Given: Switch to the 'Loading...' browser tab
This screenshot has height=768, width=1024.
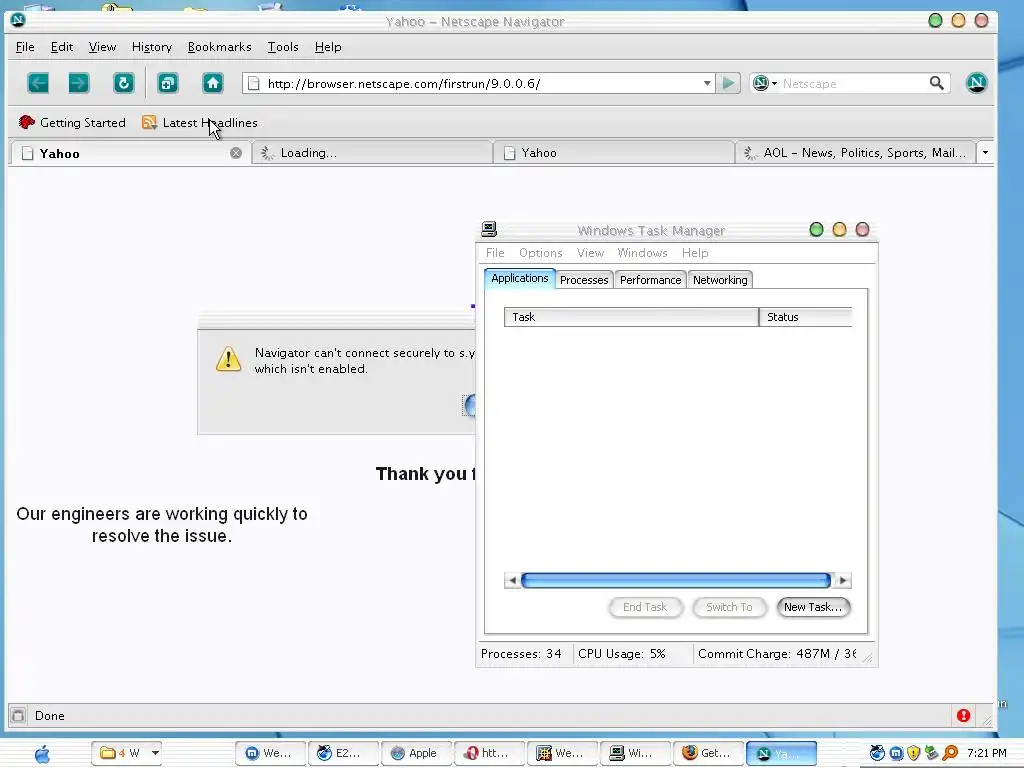Looking at the screenshot, I should (372, 153).
